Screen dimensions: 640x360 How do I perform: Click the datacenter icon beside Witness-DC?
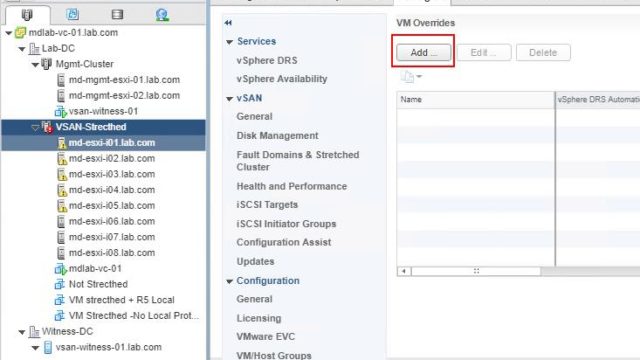click(34, 332)
